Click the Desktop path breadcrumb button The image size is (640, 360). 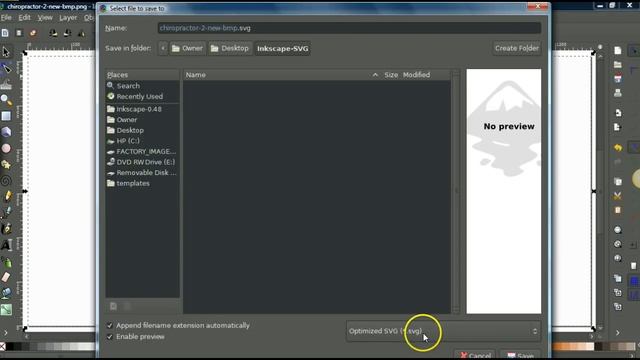(230, 48)
